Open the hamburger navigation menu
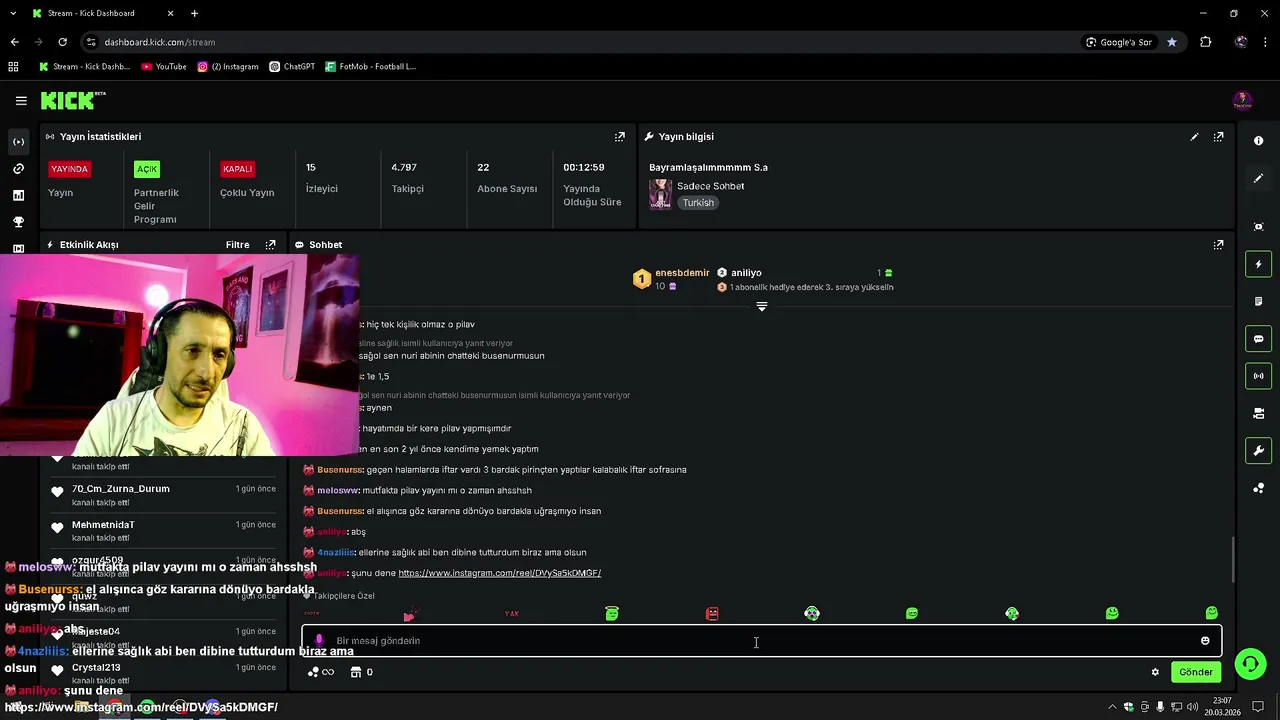Screen dimensions: 1280x720 coord(21,100)
